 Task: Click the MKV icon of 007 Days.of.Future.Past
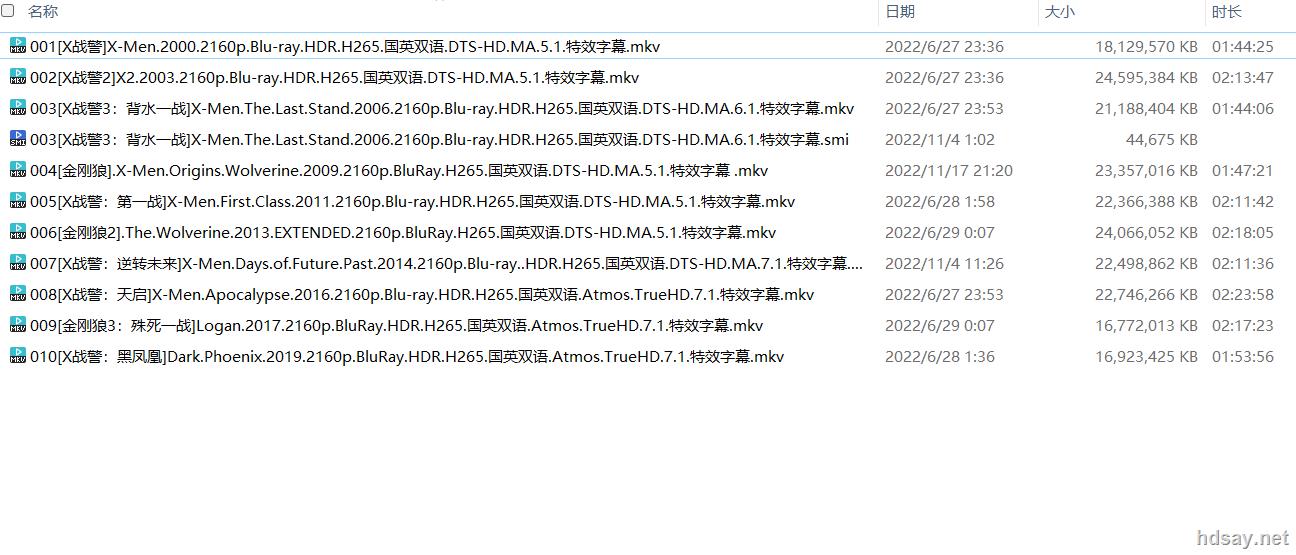(18, 263)
